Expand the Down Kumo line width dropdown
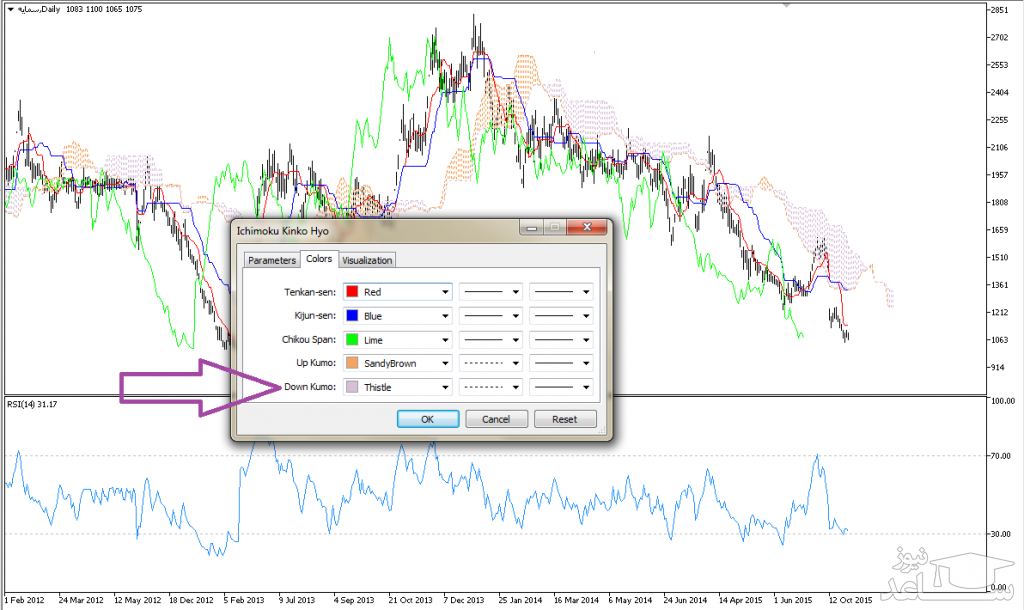The height and width of the screenshot is (610, 1024). tap(561, 387)
